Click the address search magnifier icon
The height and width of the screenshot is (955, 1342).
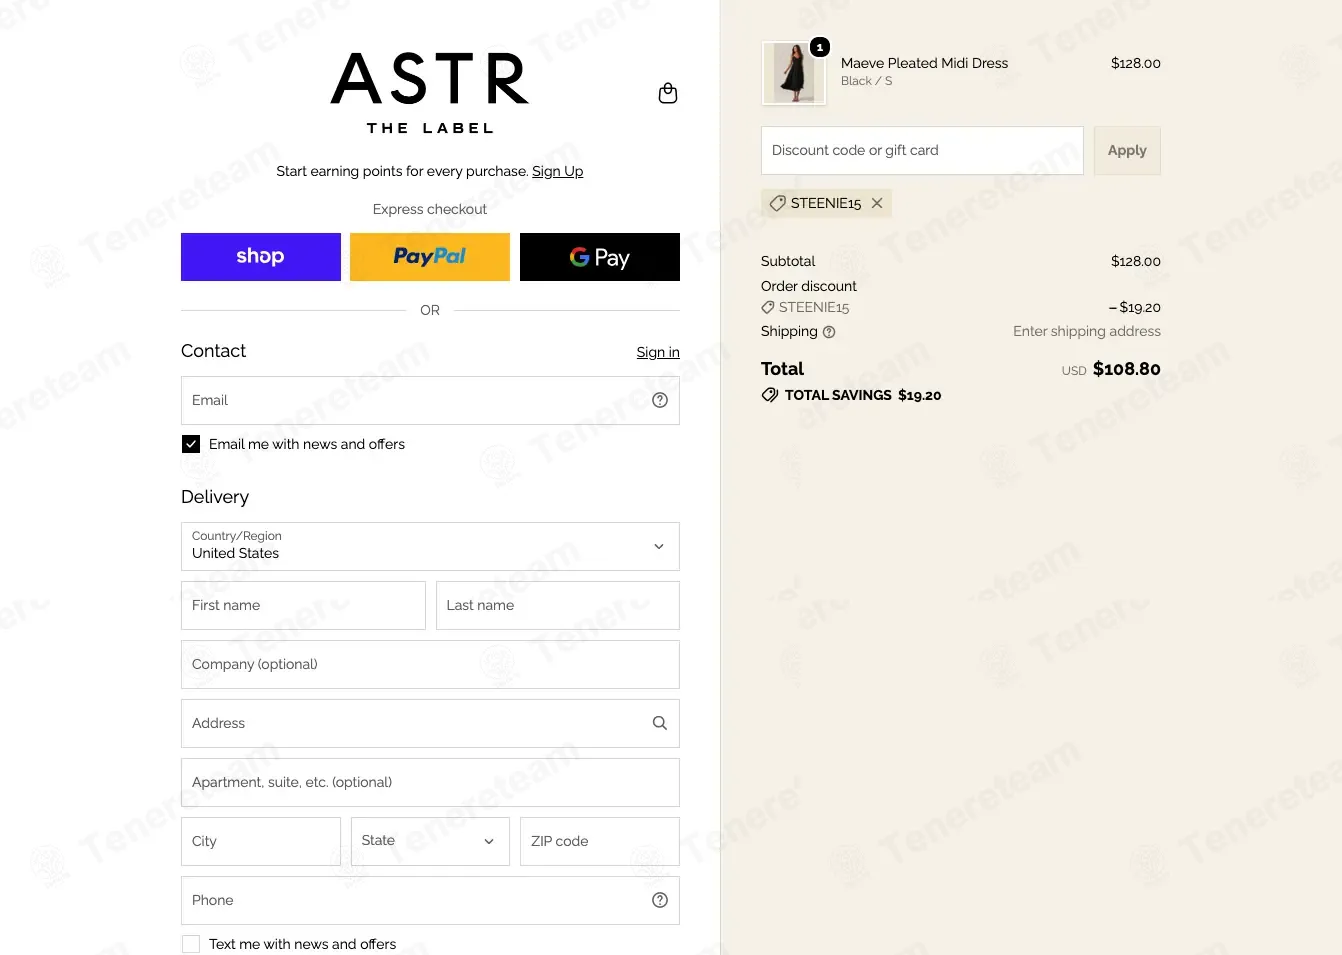(660, 723)
